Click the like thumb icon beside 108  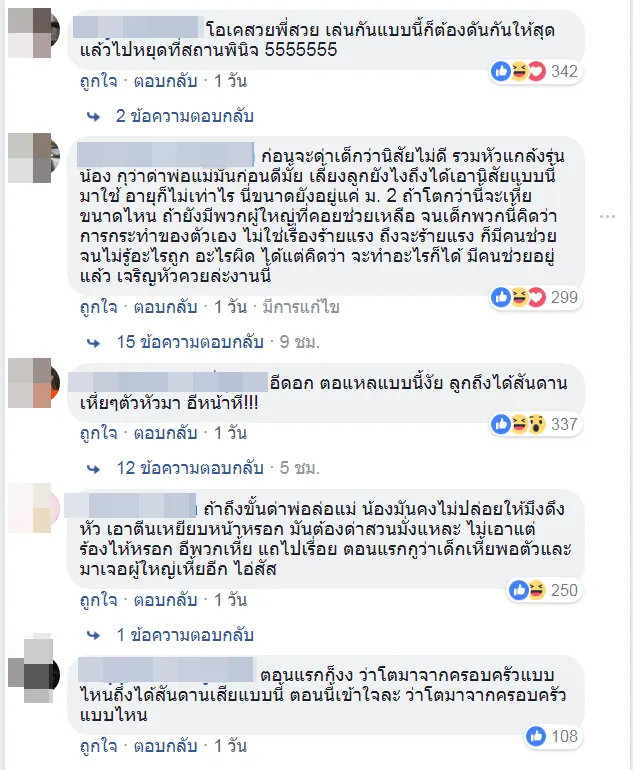point(536,736)
